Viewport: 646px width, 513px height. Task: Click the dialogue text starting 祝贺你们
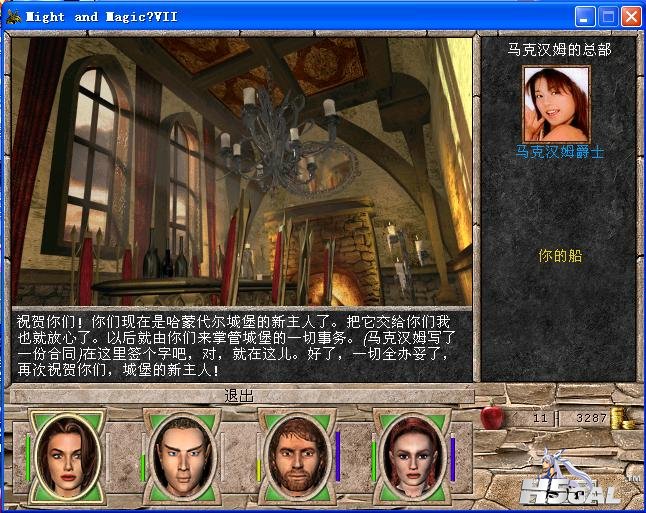point(236,345)
